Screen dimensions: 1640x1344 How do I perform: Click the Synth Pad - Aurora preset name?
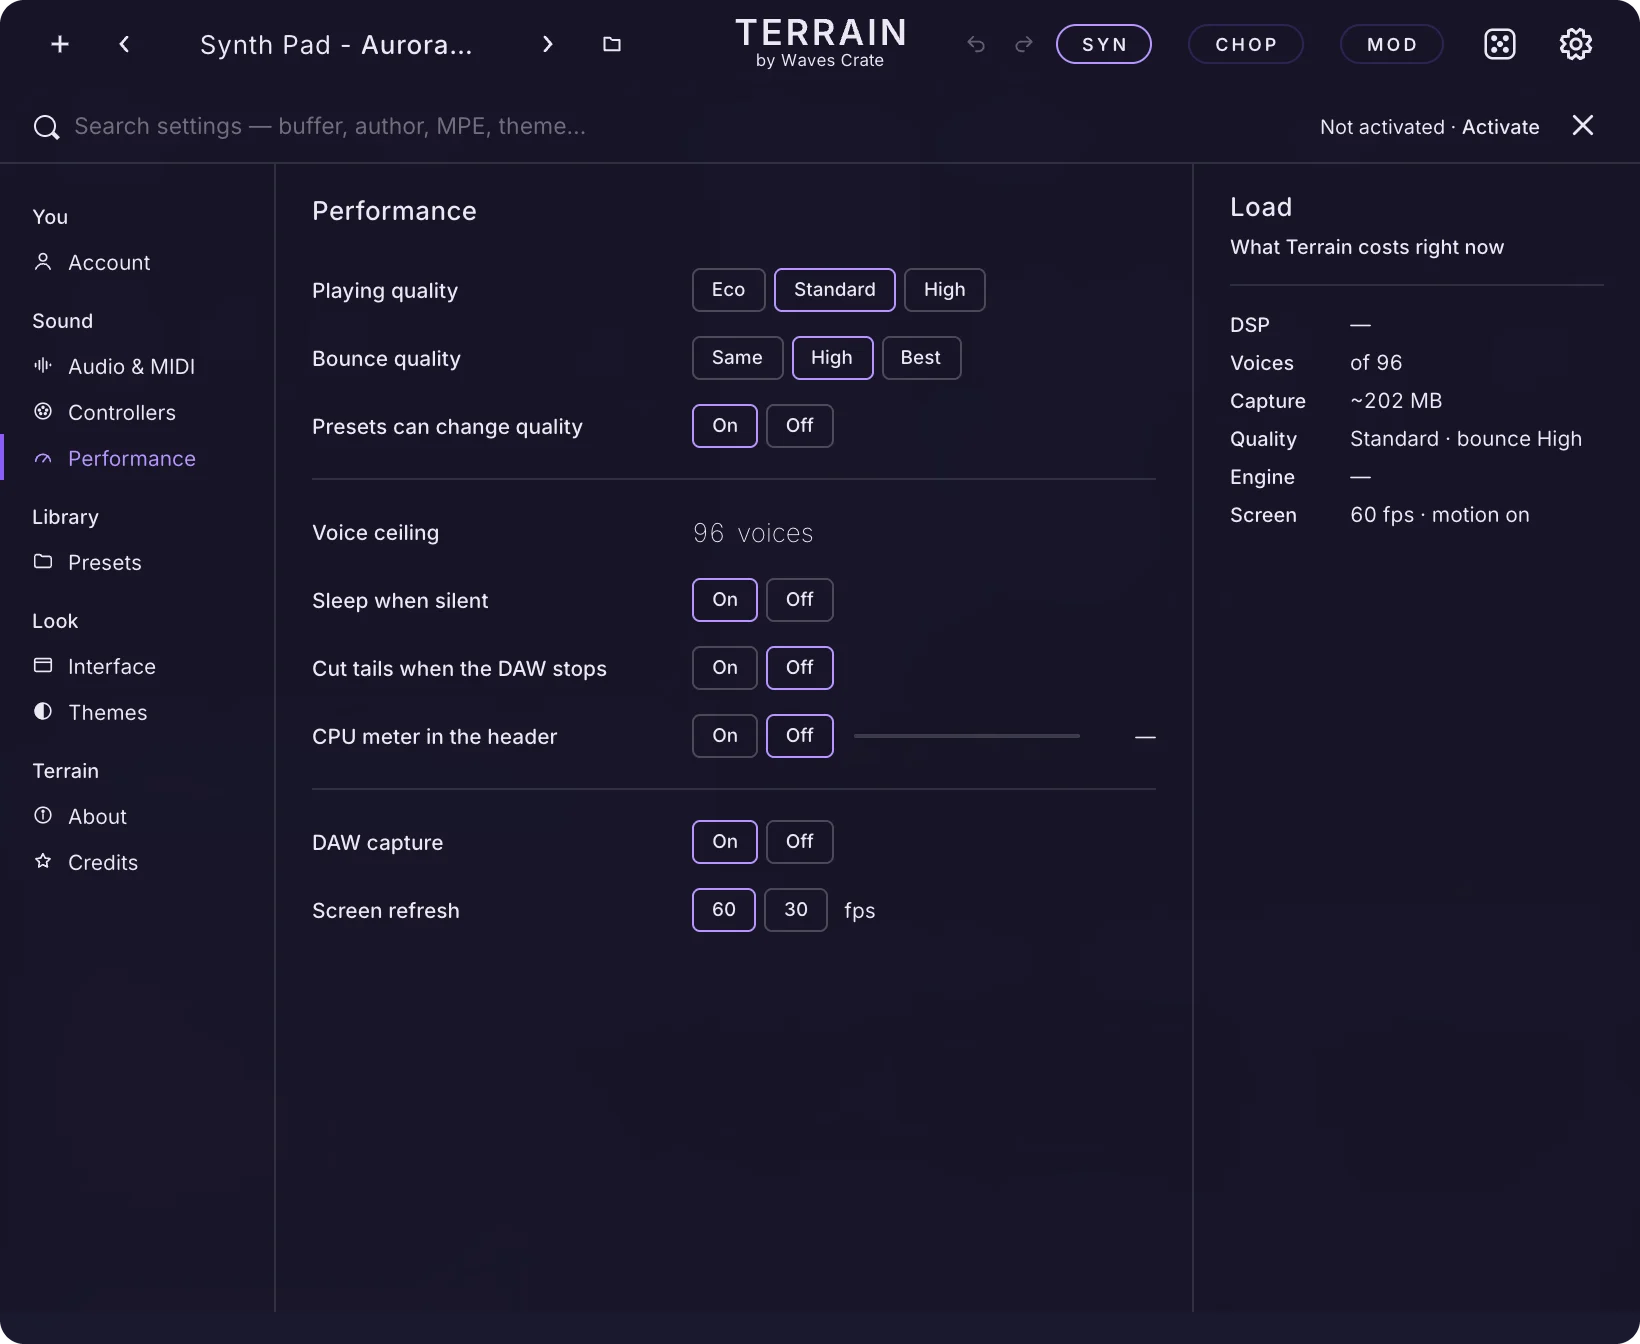click(336, 45)
